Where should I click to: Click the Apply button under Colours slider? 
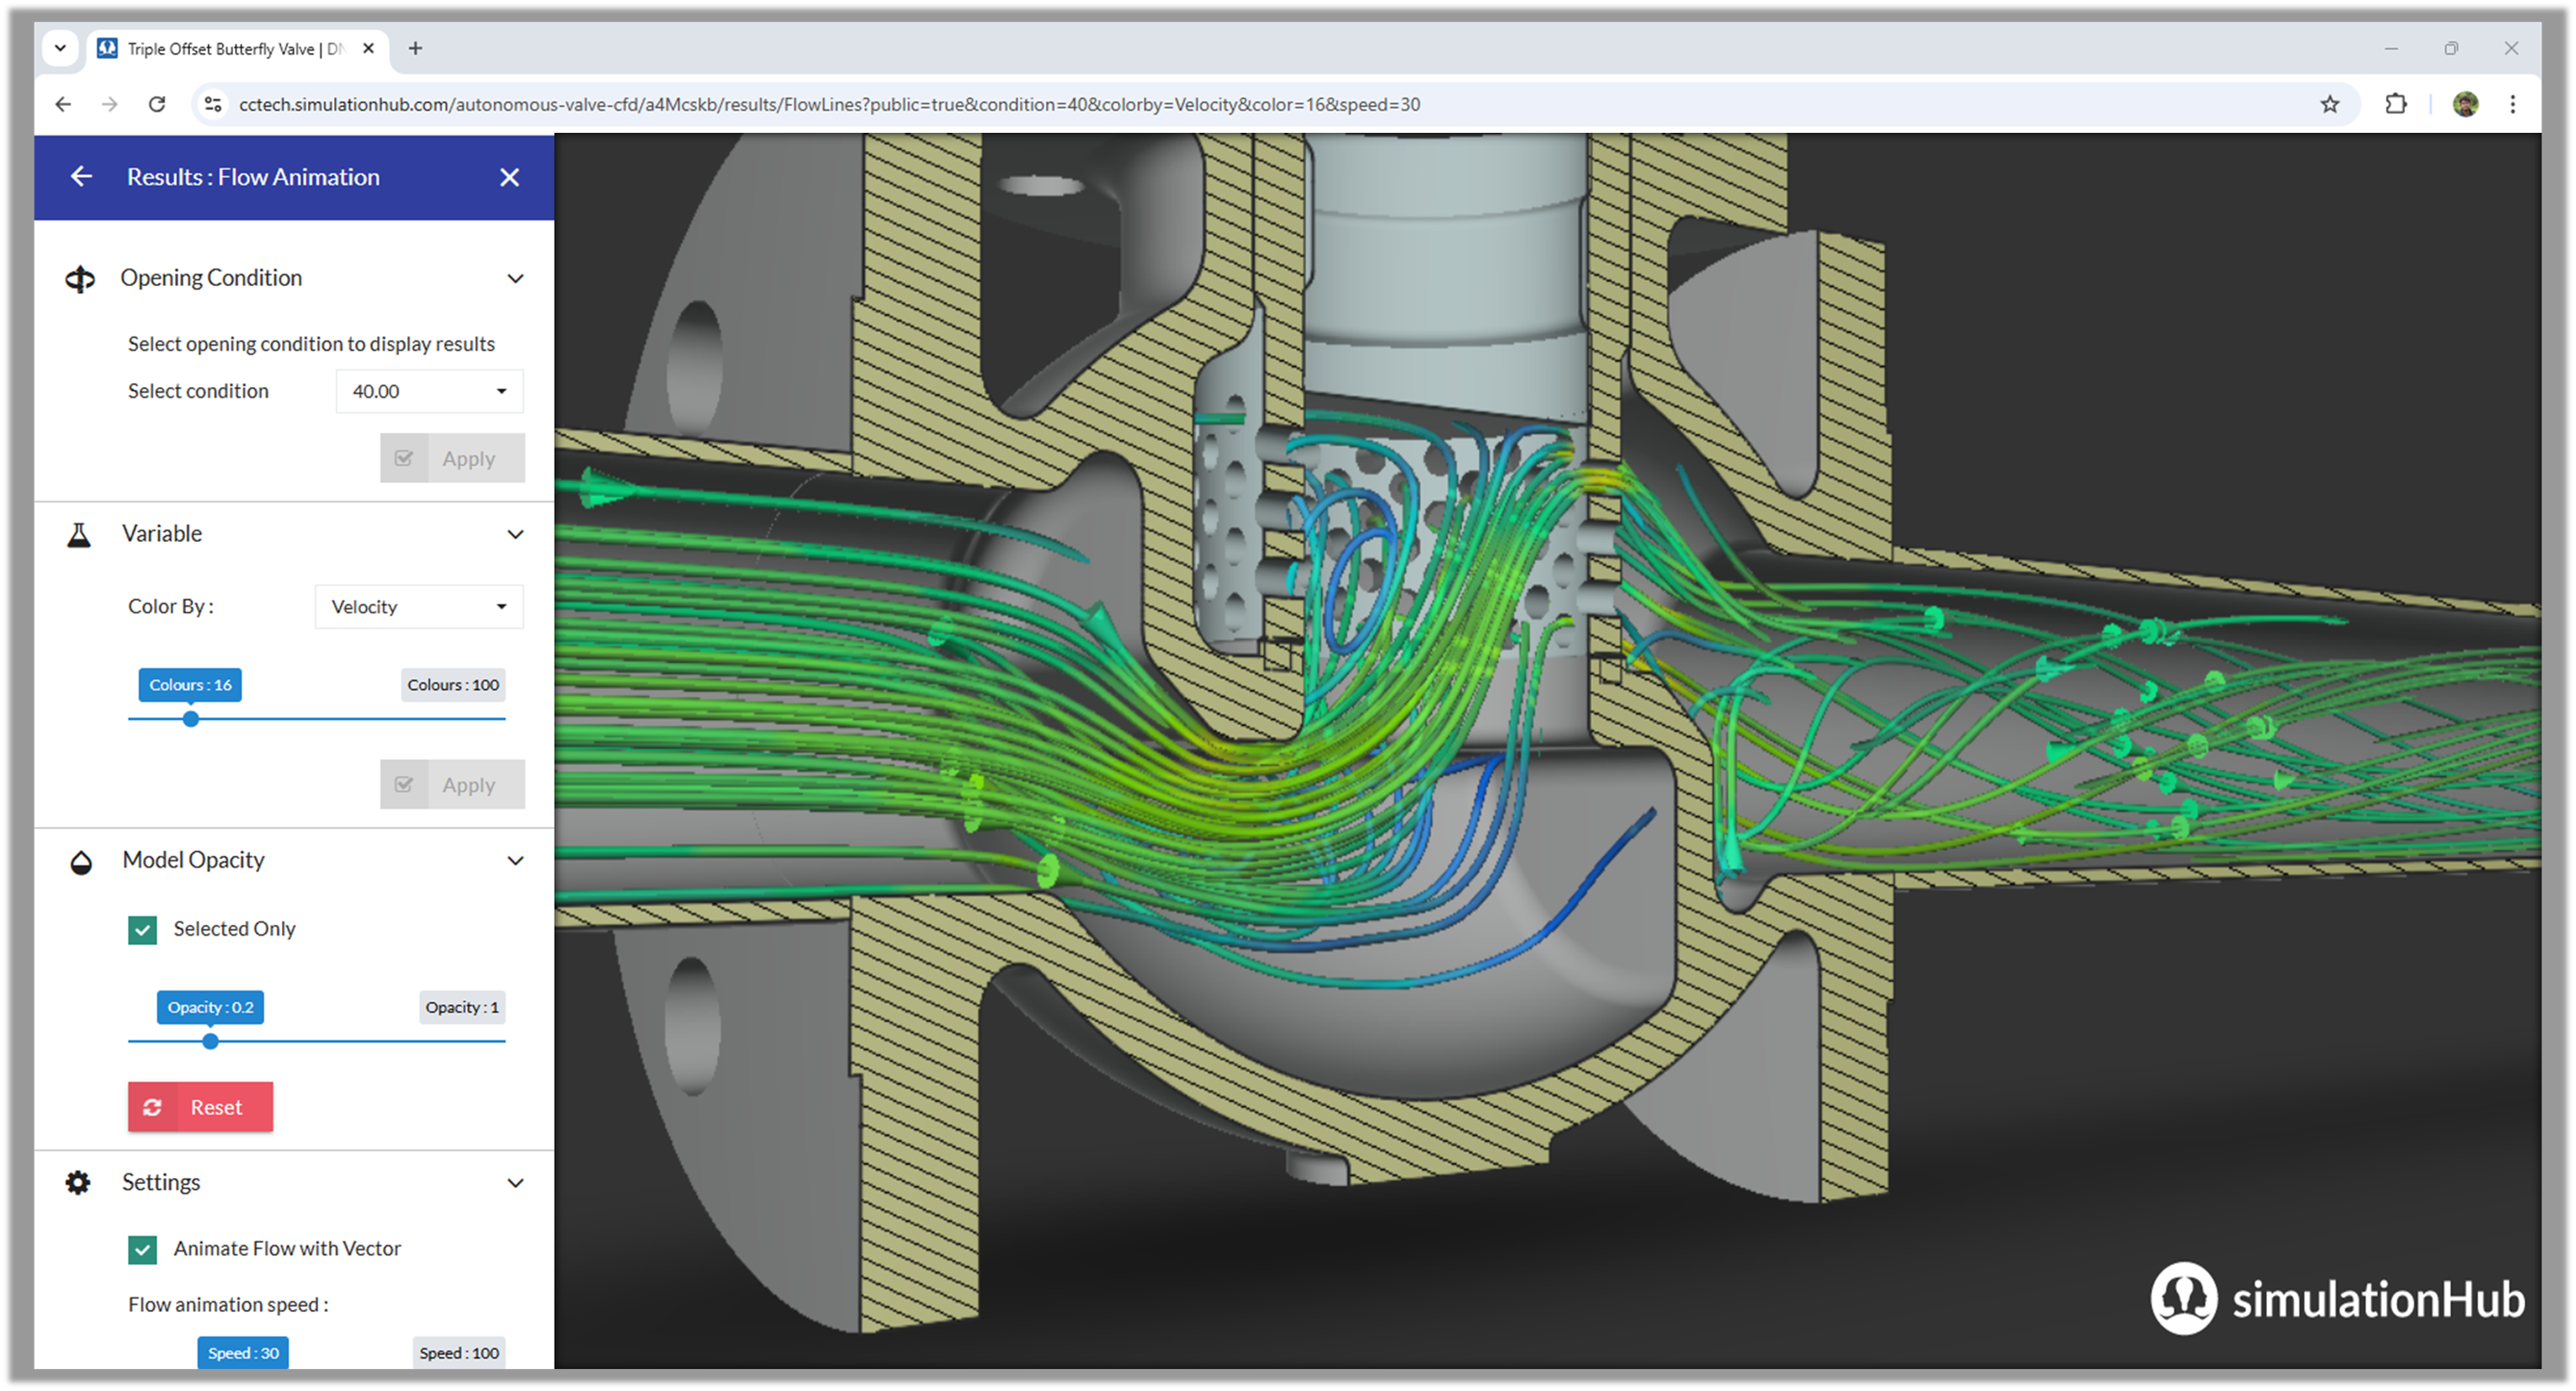tap(452, 785)
